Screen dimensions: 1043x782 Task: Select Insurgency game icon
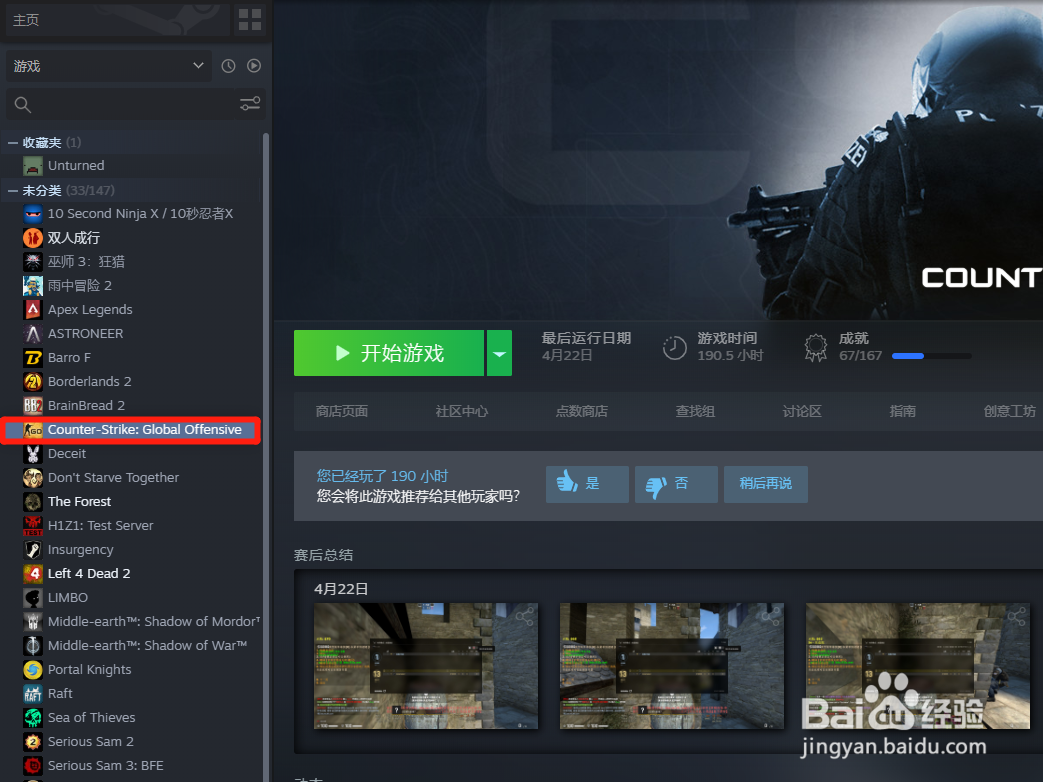33,550
